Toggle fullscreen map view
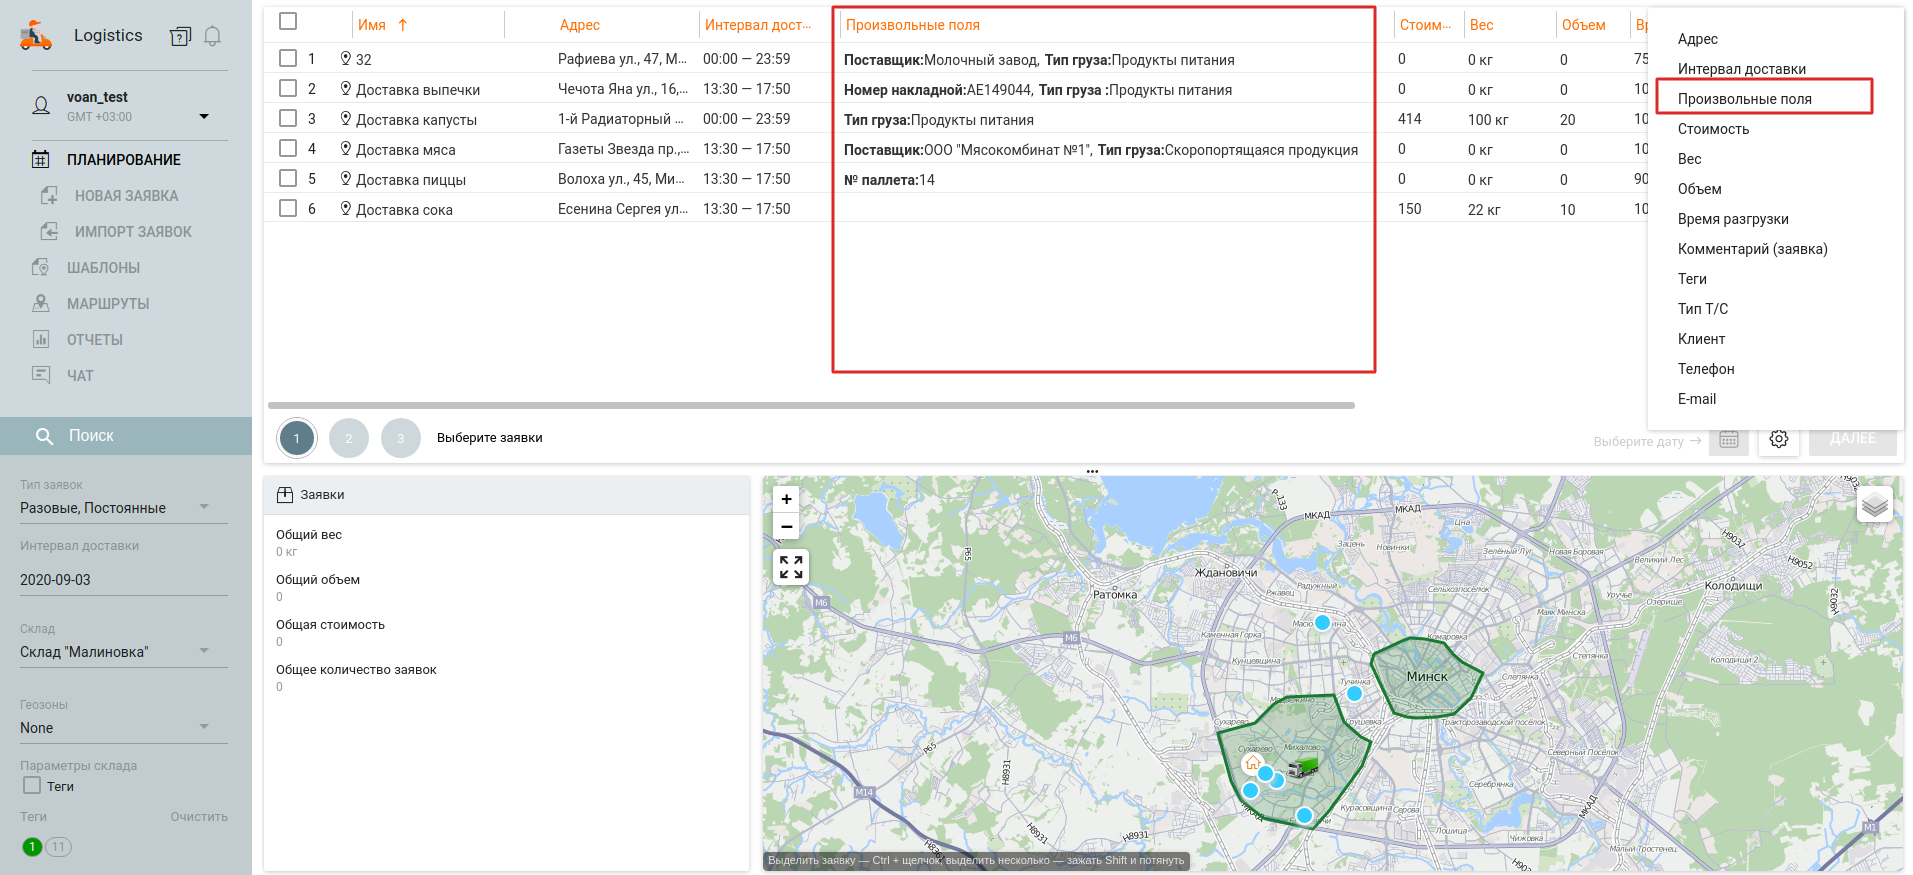The width and height of the screenshot is (1913, 875). [x=790, y=567]
